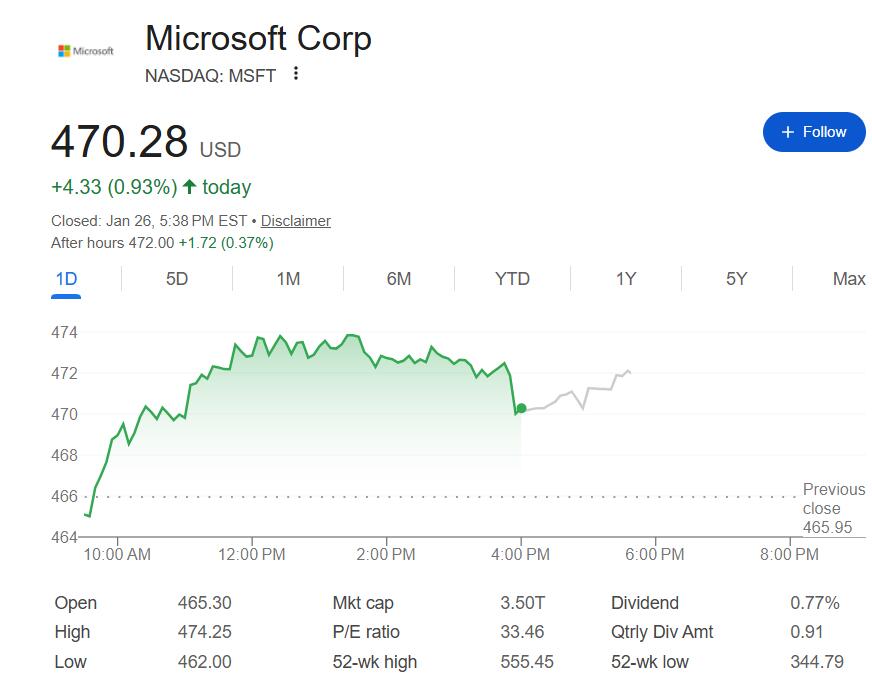The width and height of the screenshot is (872, 678).
Task: Switch to the 1M chart tab
Action: (288, 279)
